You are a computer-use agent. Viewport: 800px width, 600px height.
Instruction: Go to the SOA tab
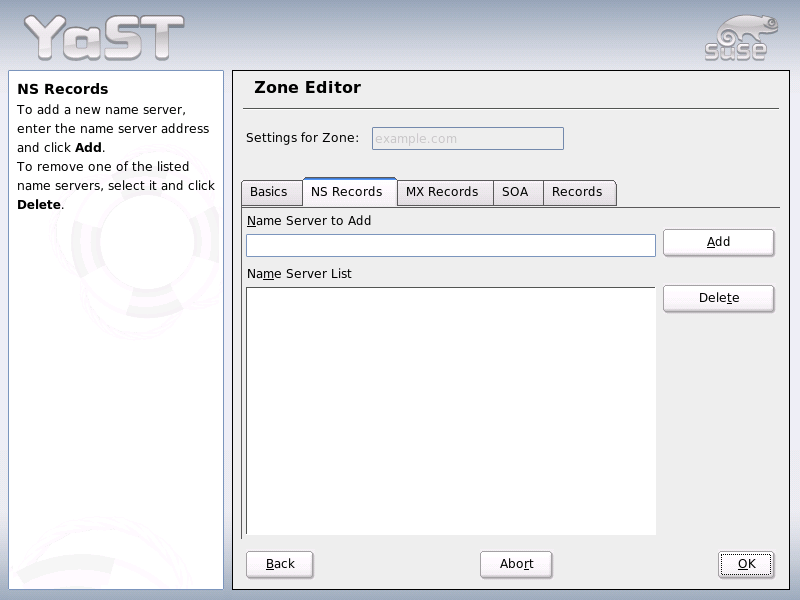(x=518, y=192)
